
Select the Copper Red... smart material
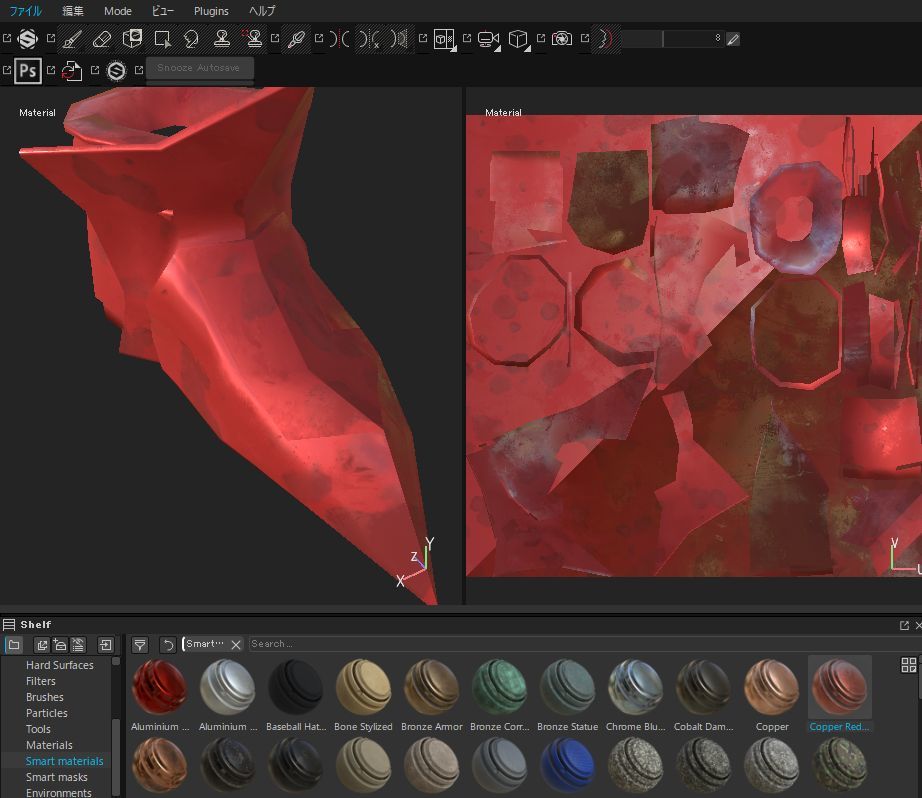[840, 695]
